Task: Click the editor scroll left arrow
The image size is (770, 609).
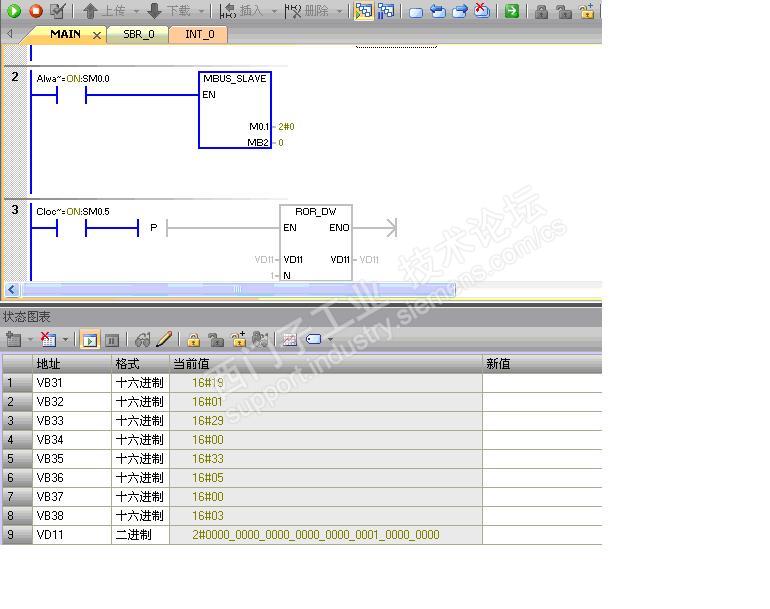Action: click(12, 289)
